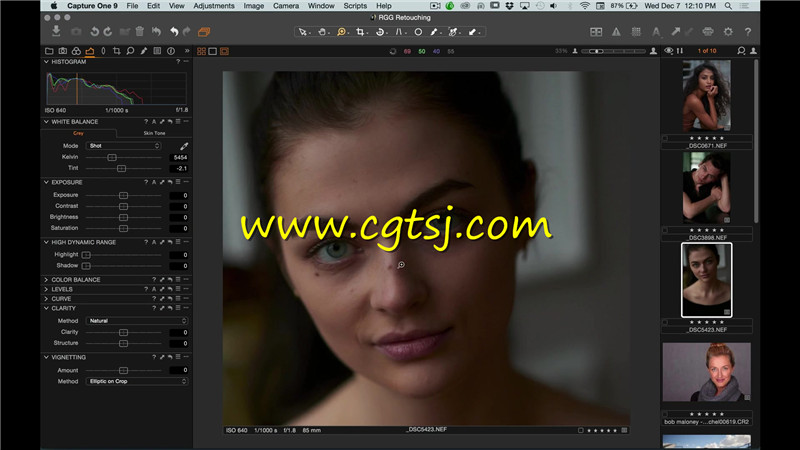This screenshot has height=450, width=800.
Task: Click the thumbnail size slider handle
Action: 596,51
